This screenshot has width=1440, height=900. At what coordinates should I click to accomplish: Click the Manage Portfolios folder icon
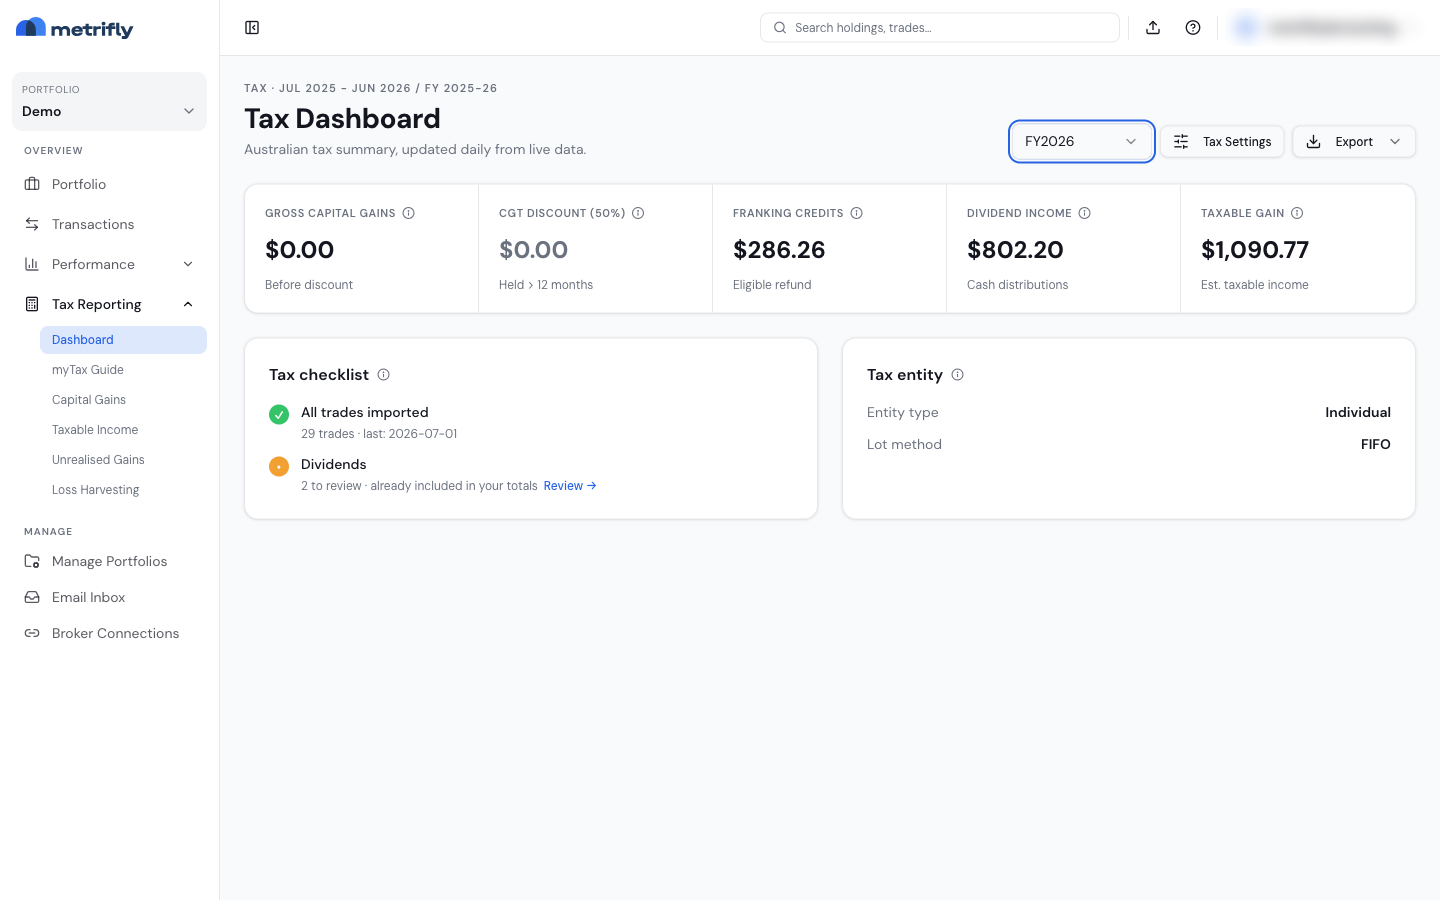click(x=32, y=561)
